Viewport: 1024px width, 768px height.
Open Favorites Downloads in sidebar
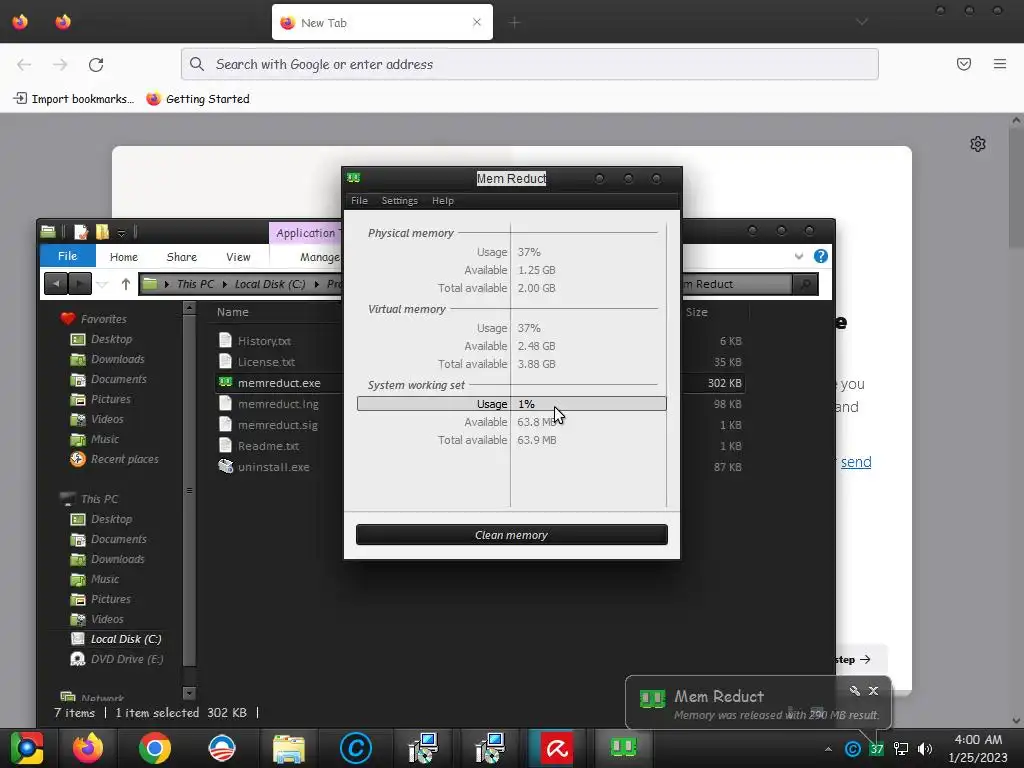click(118, 359)
